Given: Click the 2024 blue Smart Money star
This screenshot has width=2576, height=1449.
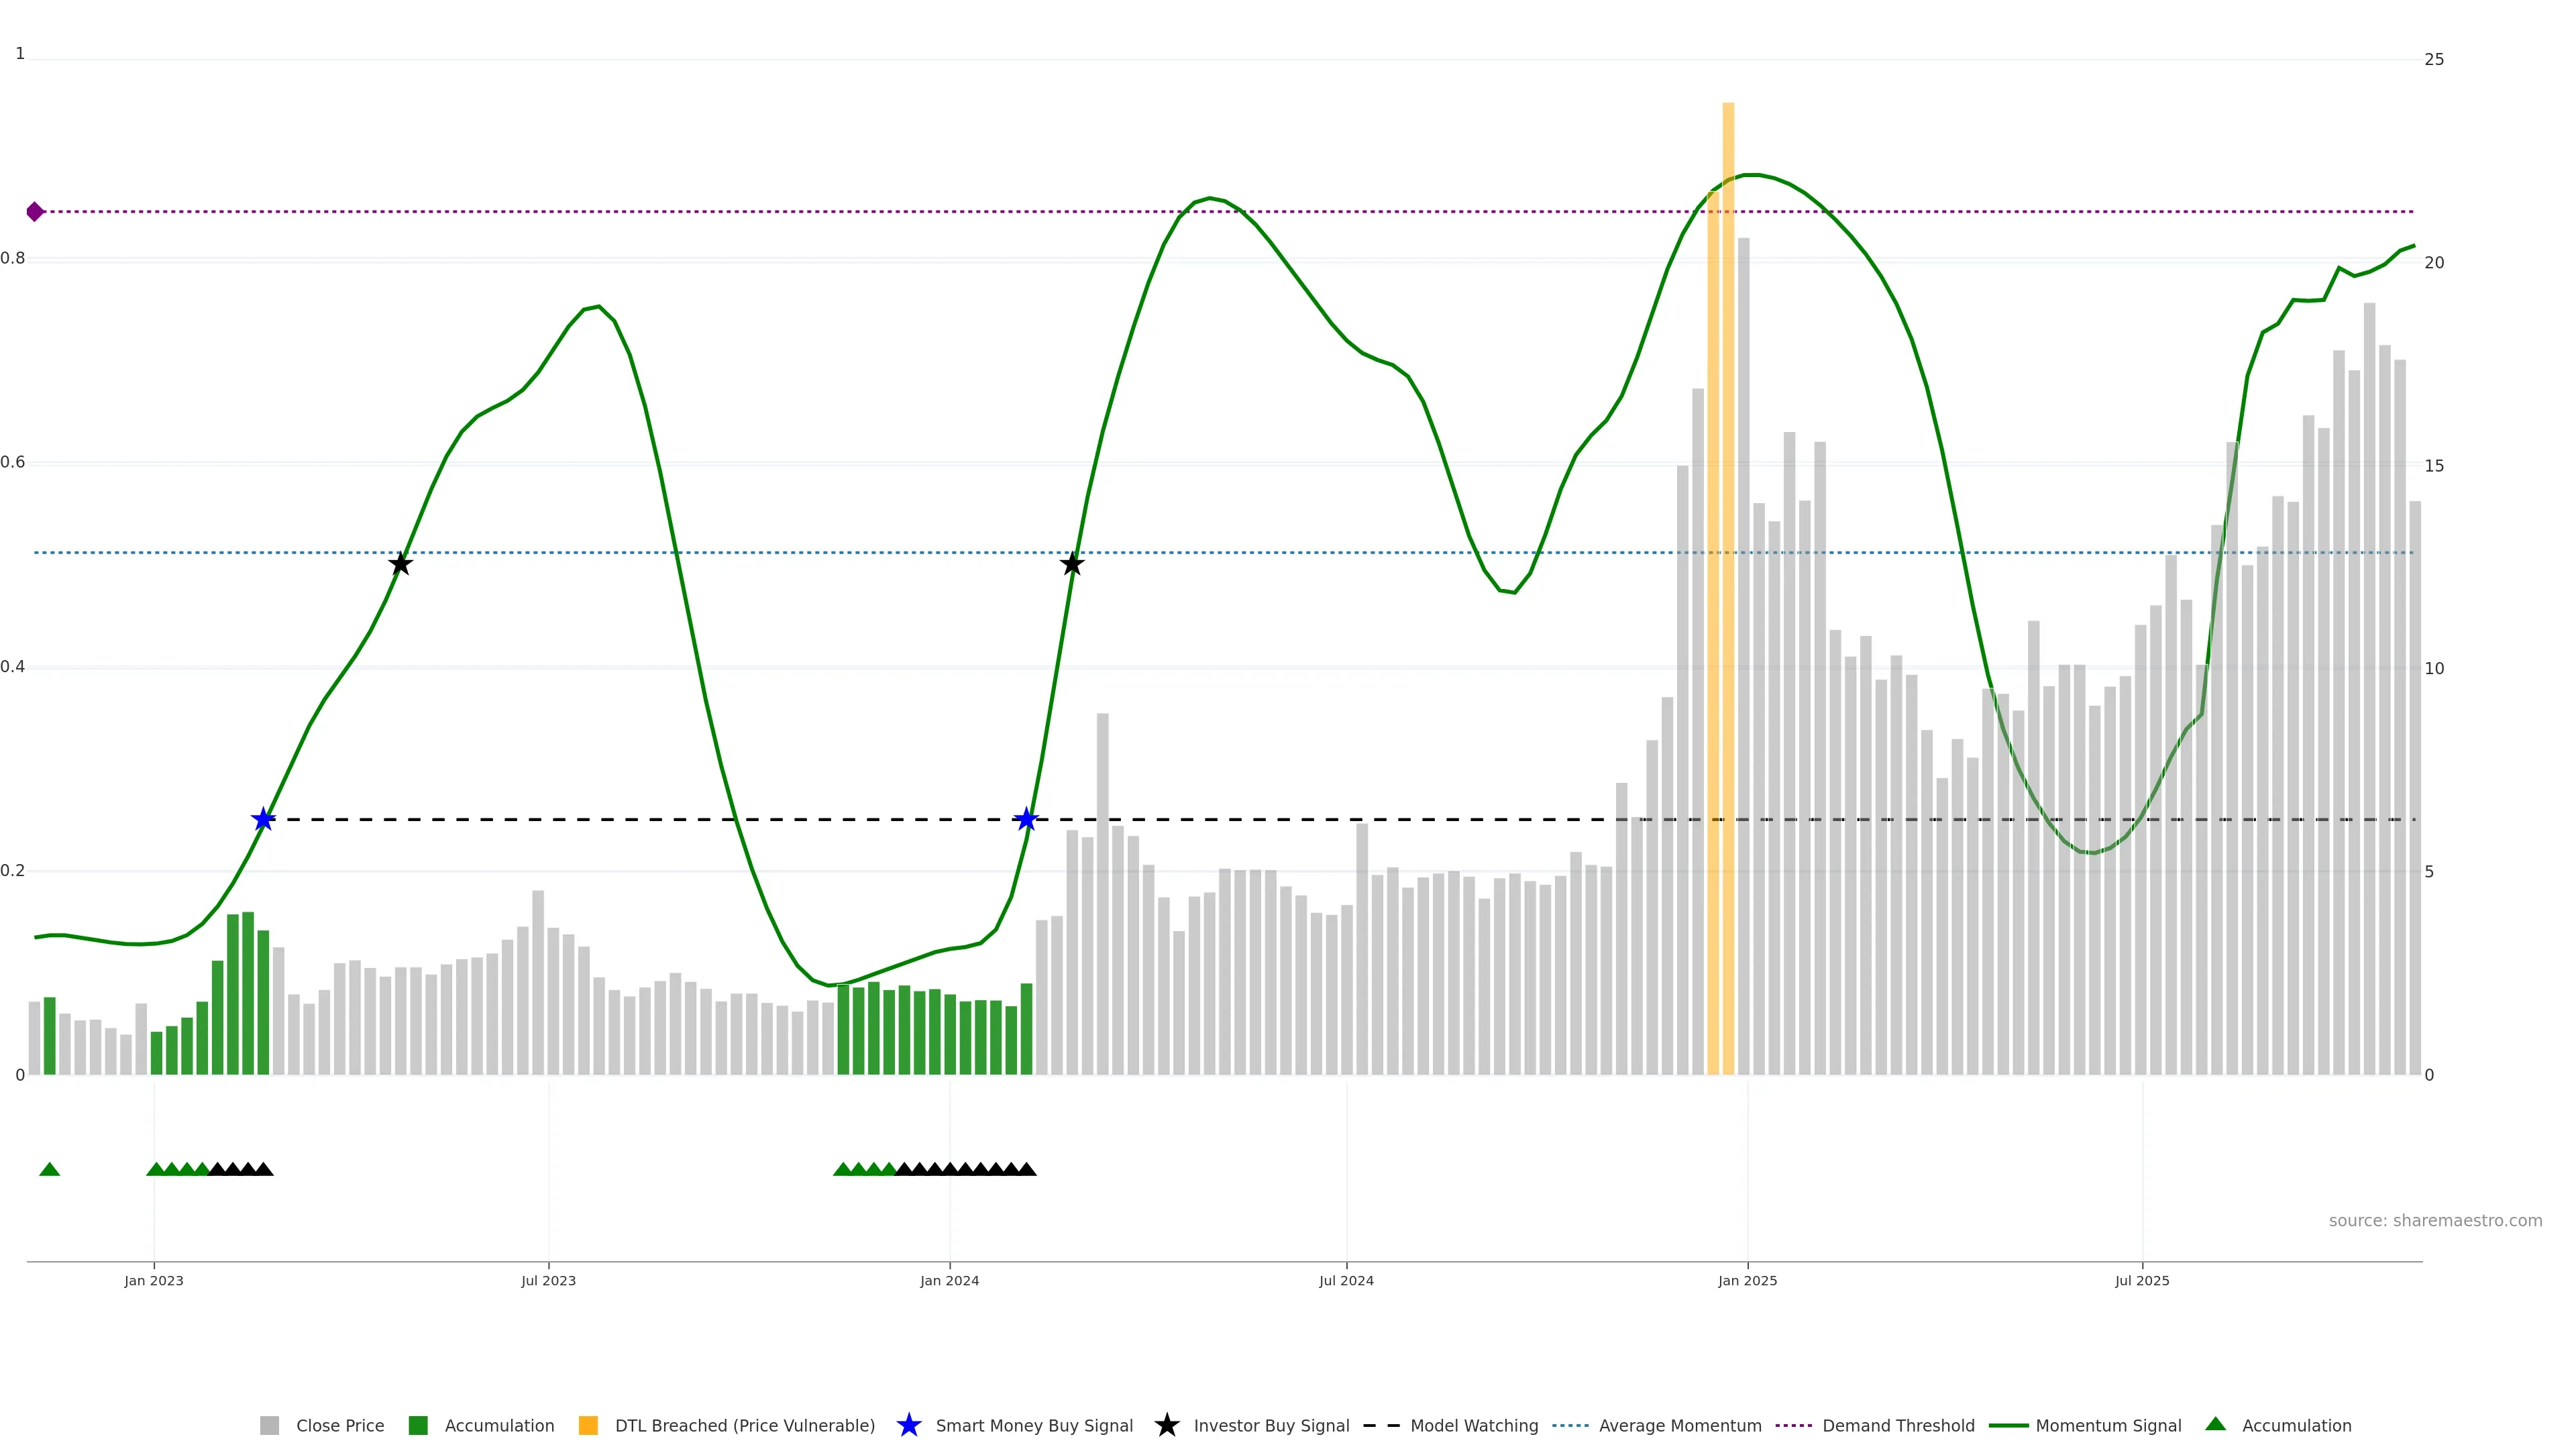Looking at the screenshot, I should [x=1026, y=820].
